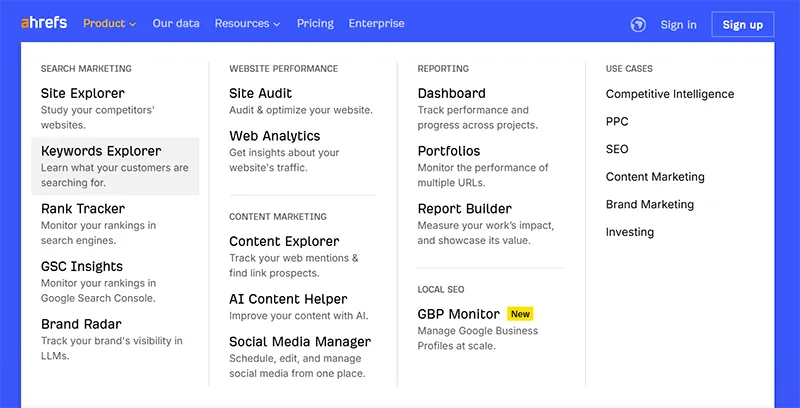The height and width of the screenshot is (408, 800).
Task: Expand the Resources dropdown menu
Action: click(247, 23)
